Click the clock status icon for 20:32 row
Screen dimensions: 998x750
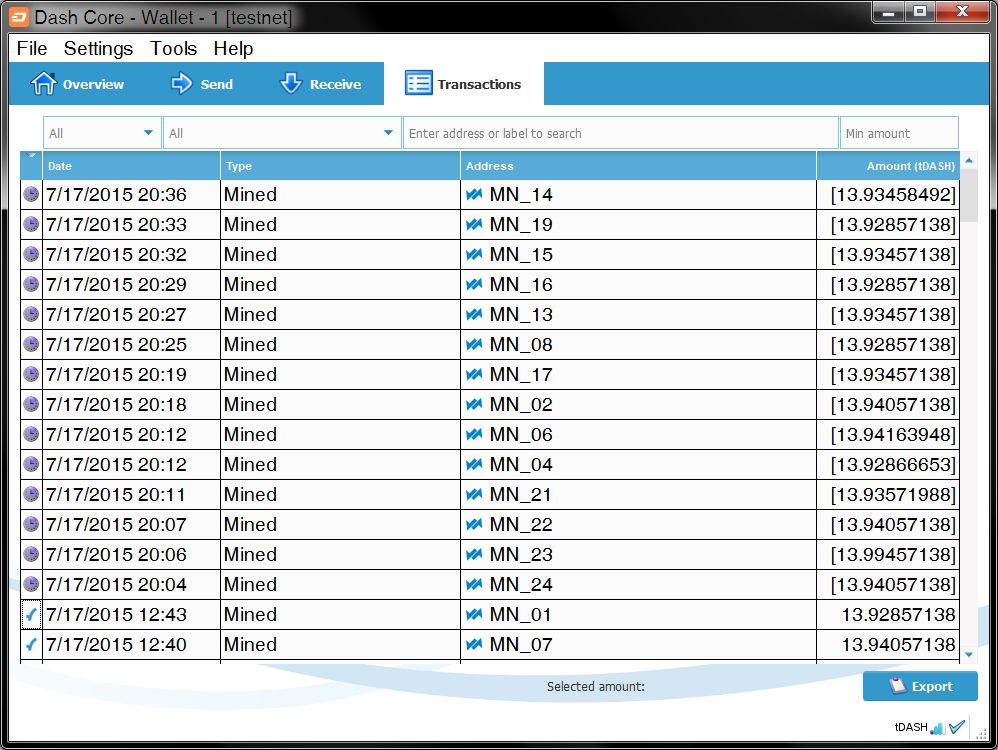31,254
